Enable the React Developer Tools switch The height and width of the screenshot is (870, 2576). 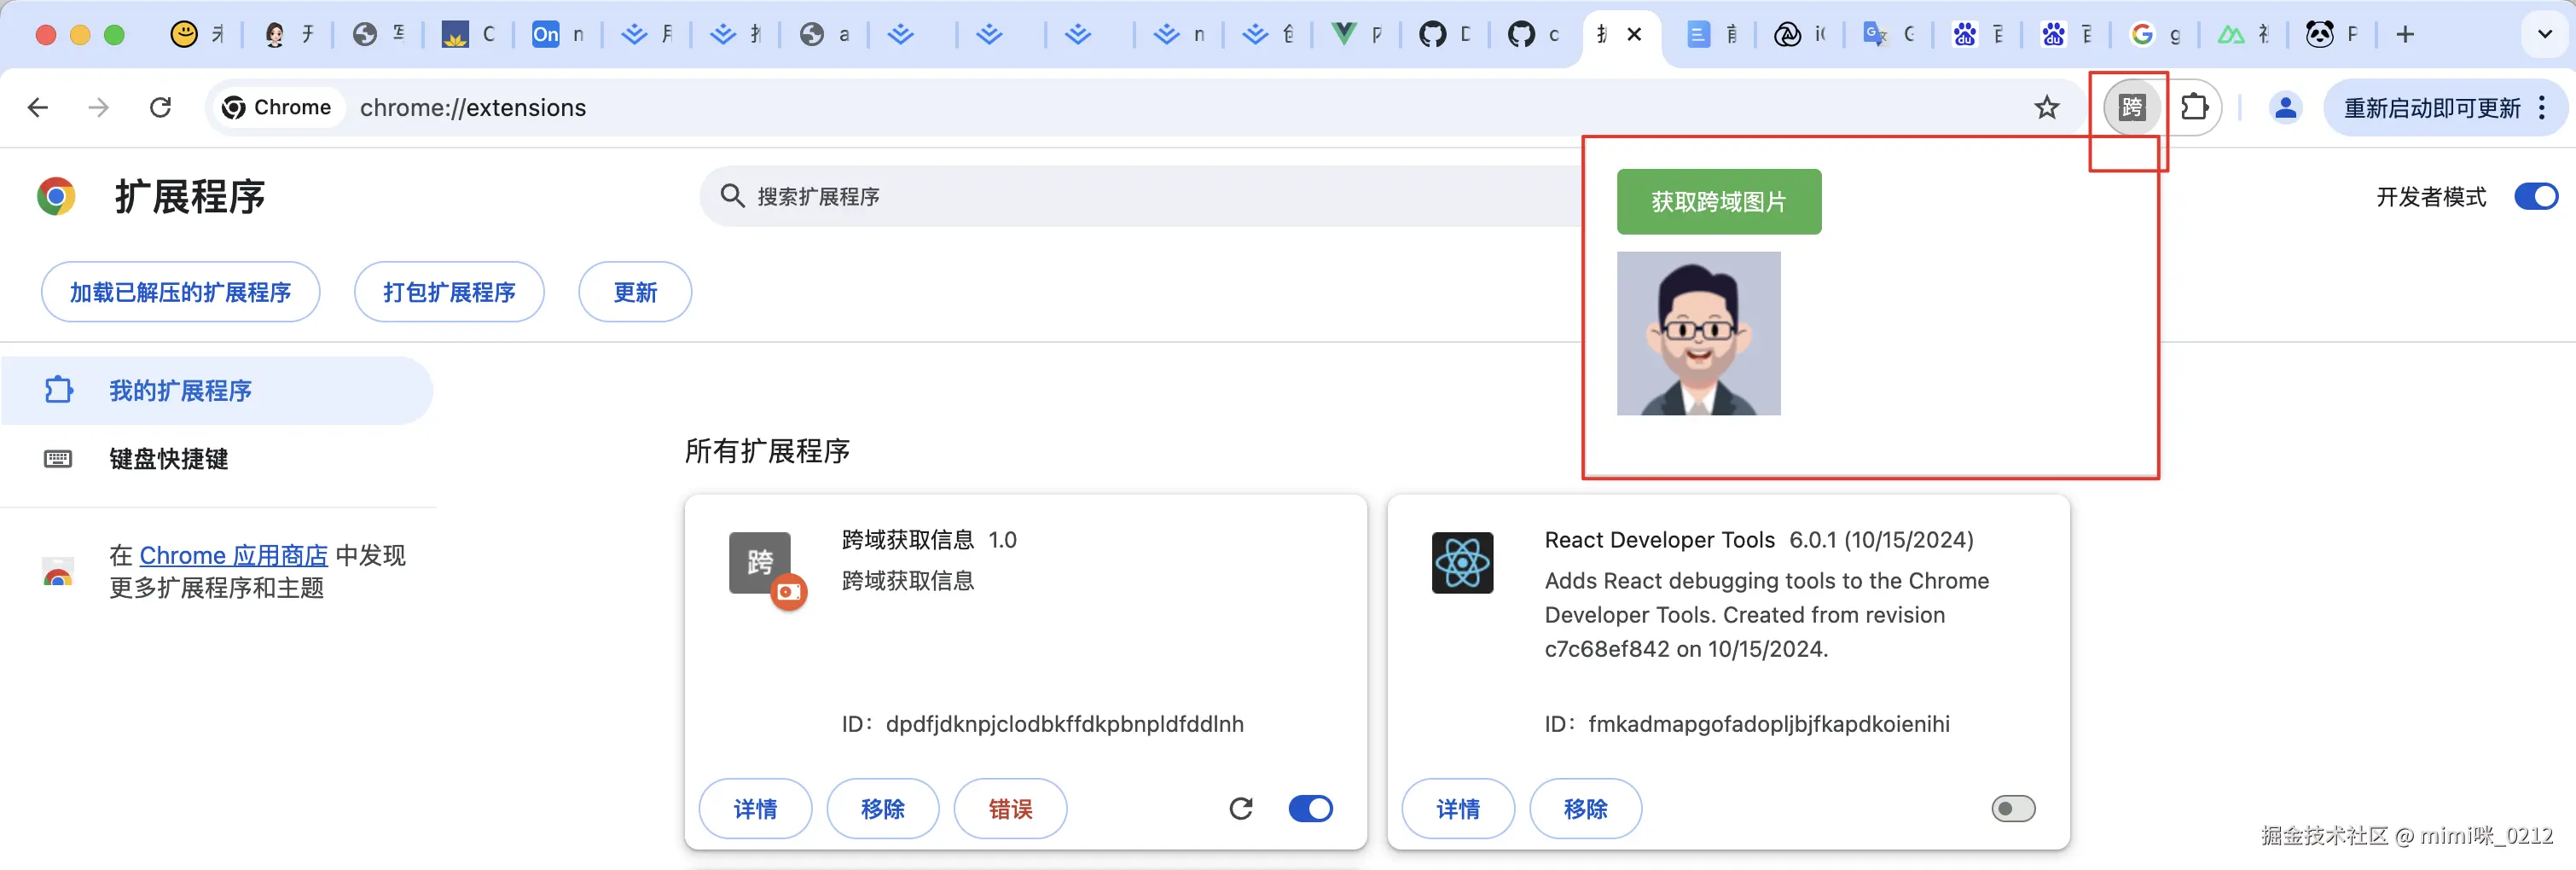click(x=2013, y=808)
